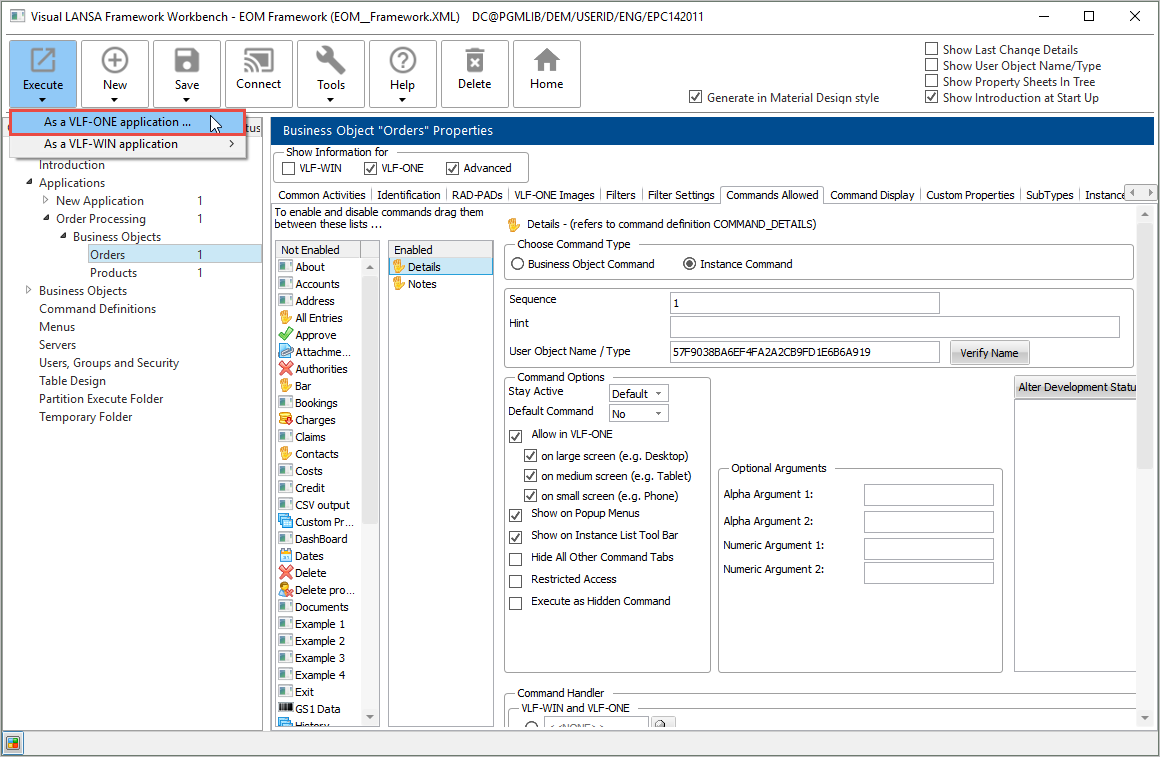Select Business Object Command radio button
The height and width of the screenshot is (757, 1160).
[x=518, y=264]
